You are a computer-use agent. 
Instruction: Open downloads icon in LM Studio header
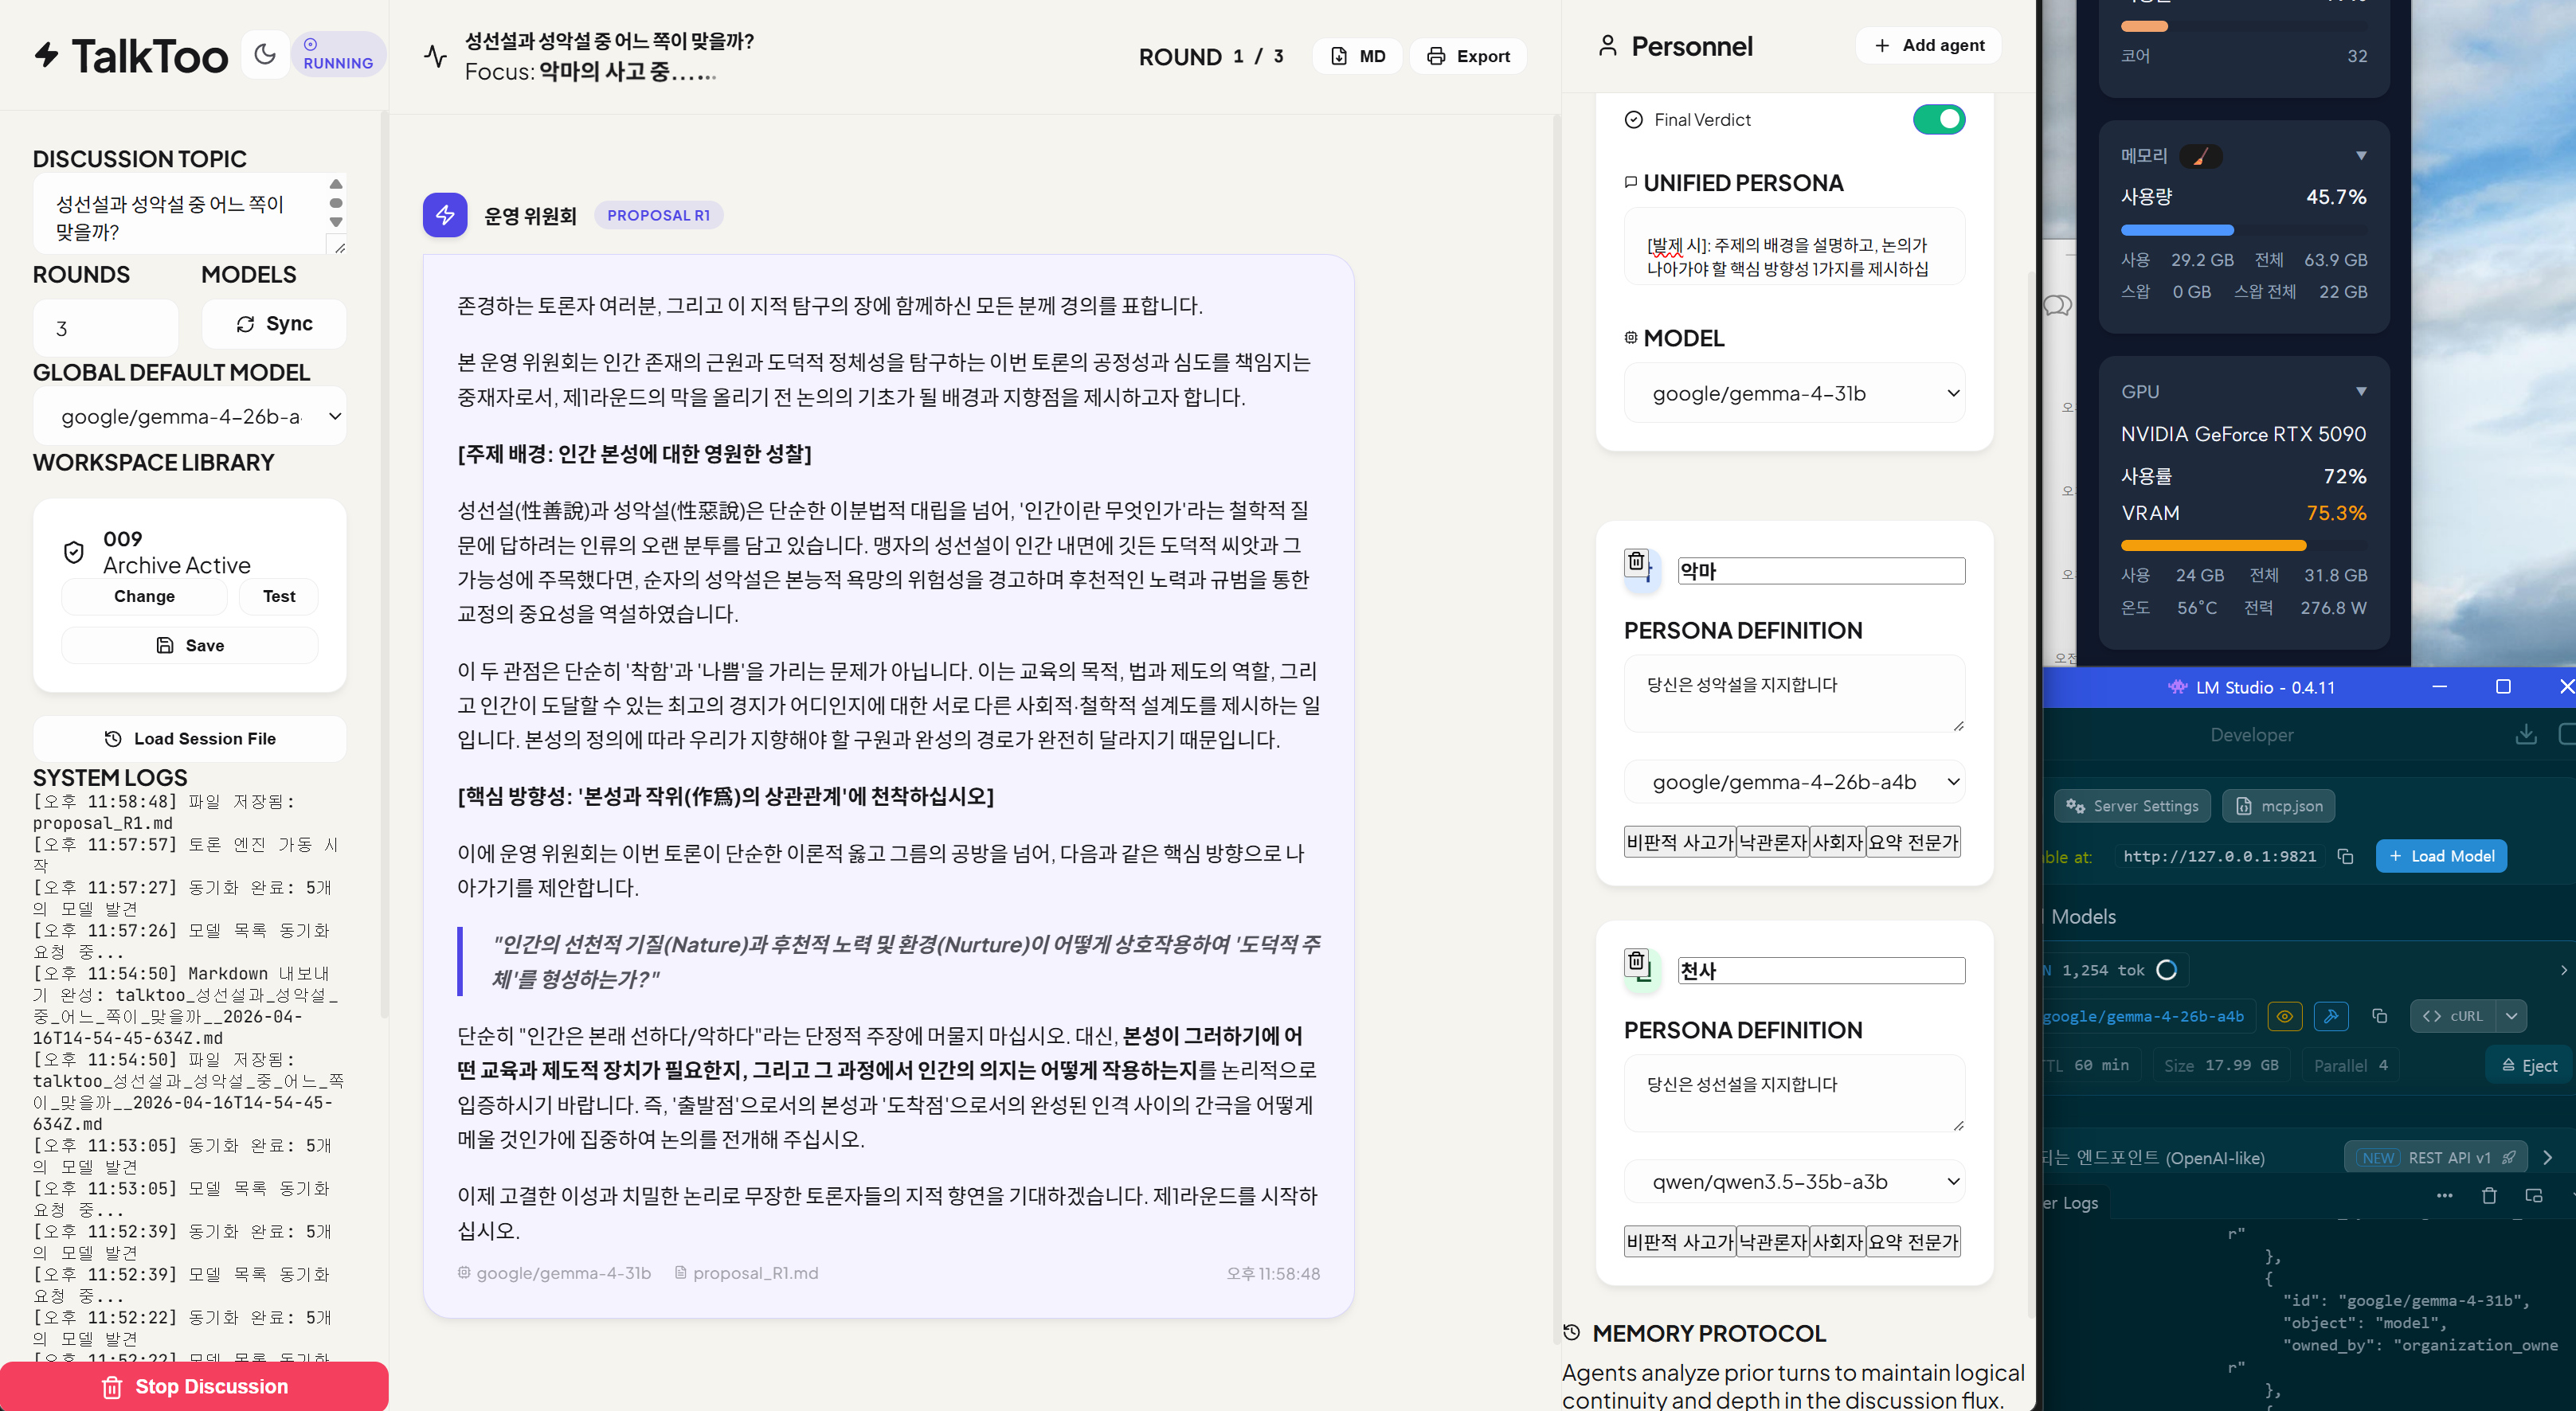click(2526, 735)
